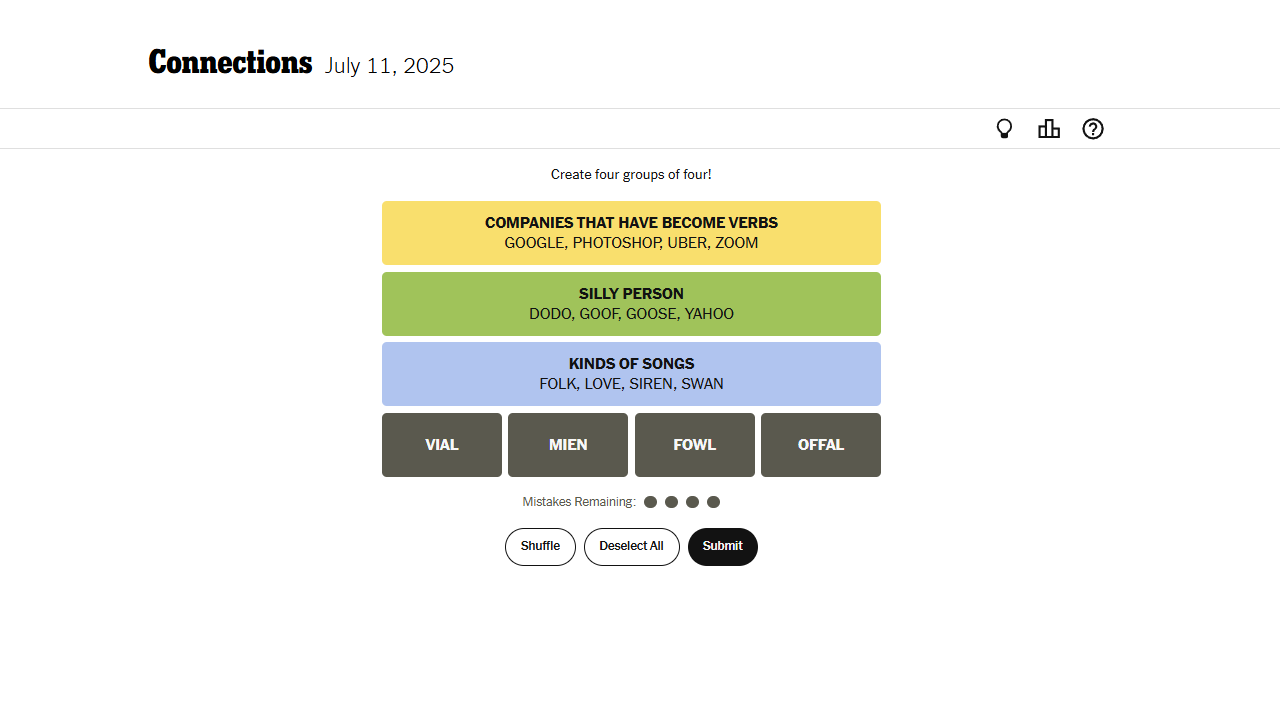Click the second mistakes remaining dot
This screenshot has width=1280, height=720.
click(671, 502)
